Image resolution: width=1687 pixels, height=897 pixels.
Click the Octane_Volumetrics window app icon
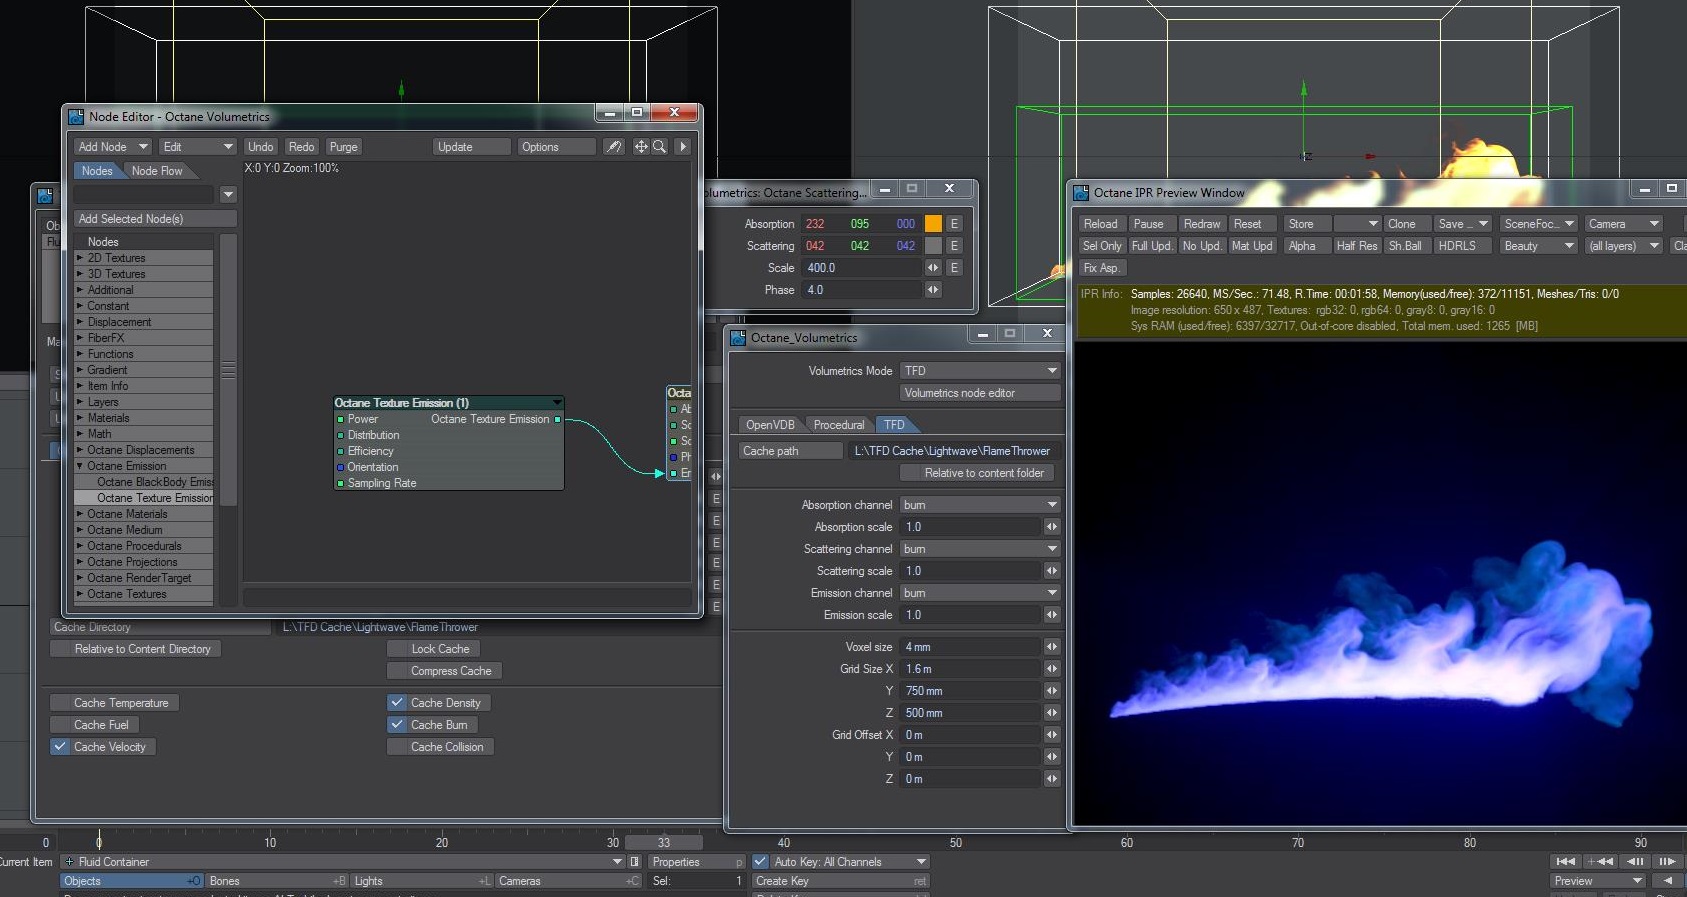click(x=738, y=338)
